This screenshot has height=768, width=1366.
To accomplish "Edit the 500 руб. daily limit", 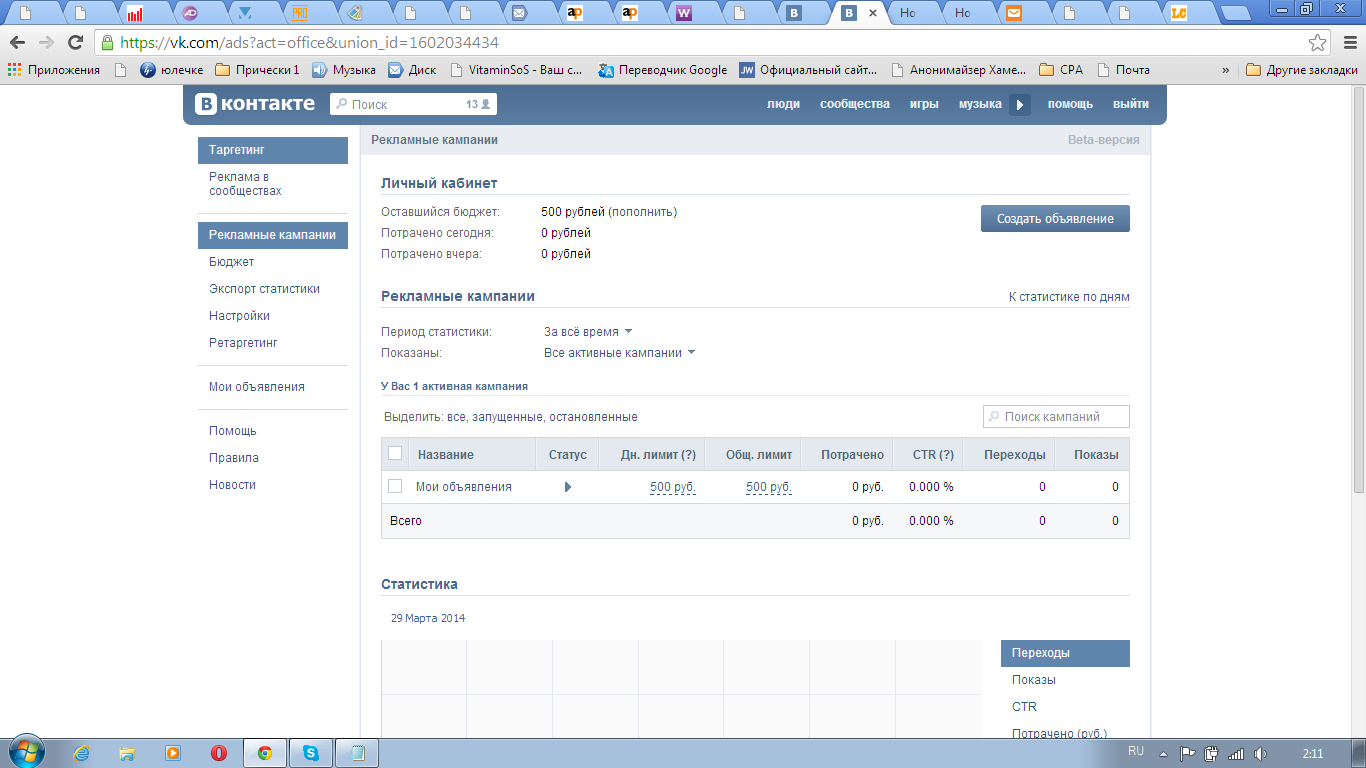I will coord(673,487).
